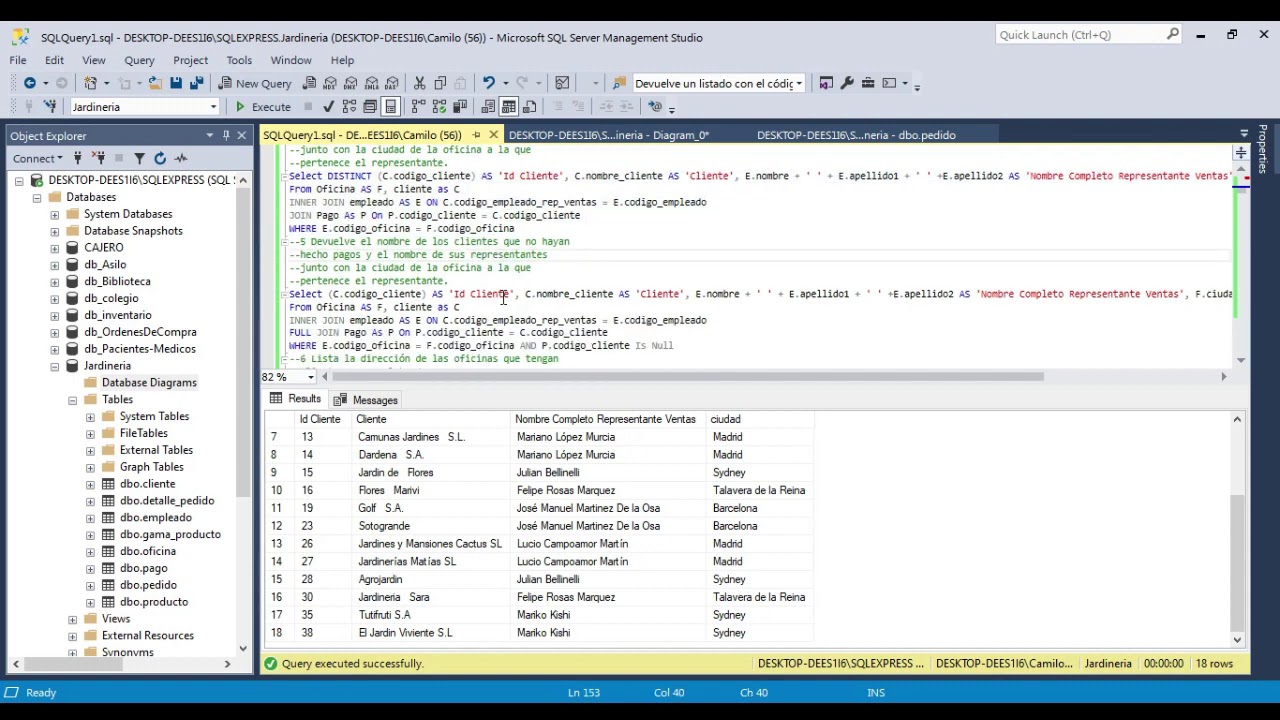
Task: Open the File menu
Action: [18, 60]
